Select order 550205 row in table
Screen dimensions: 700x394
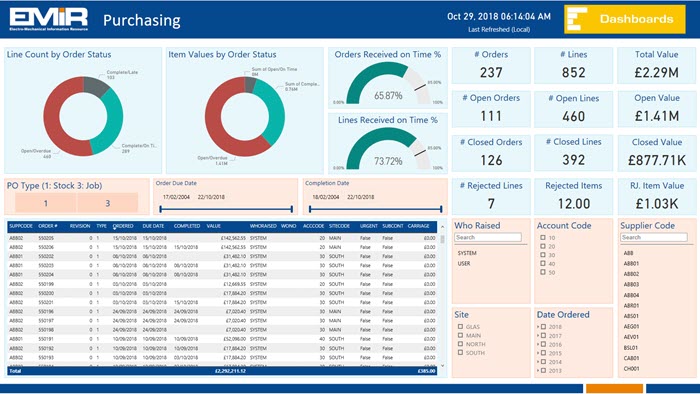[x=222, y=238]
